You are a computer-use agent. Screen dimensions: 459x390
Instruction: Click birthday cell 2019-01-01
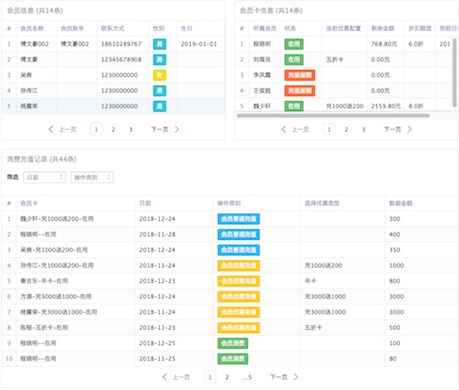(199, 44)
